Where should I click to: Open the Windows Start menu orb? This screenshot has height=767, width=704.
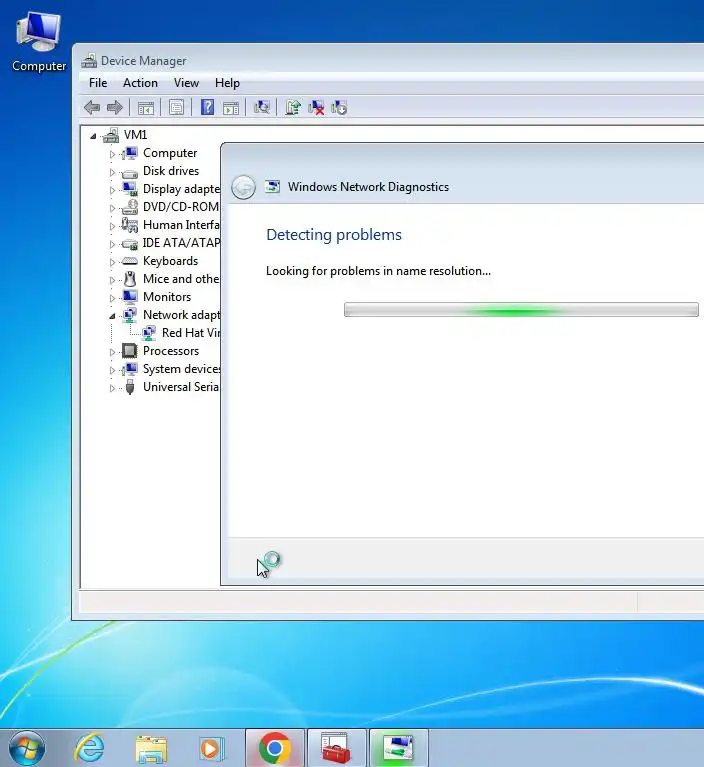[x=27, y=748]
